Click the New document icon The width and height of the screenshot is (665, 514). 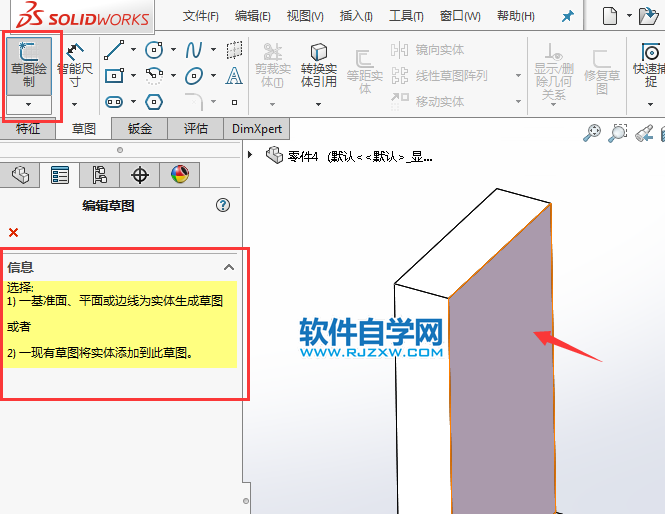pyautogui.click(x=609, y=16)
